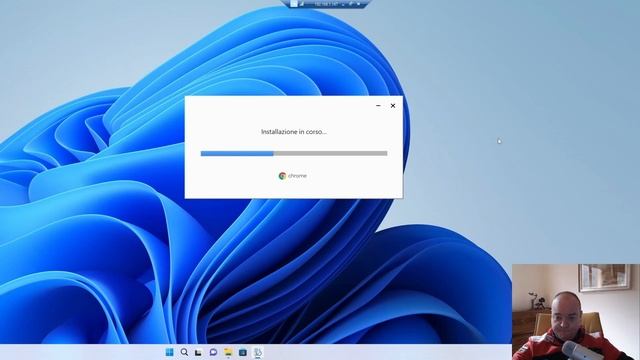The height and width of the screenshot is (360, 640).
Task: Click the Chrome logo in installer
Action: click(x=282, y=176)
